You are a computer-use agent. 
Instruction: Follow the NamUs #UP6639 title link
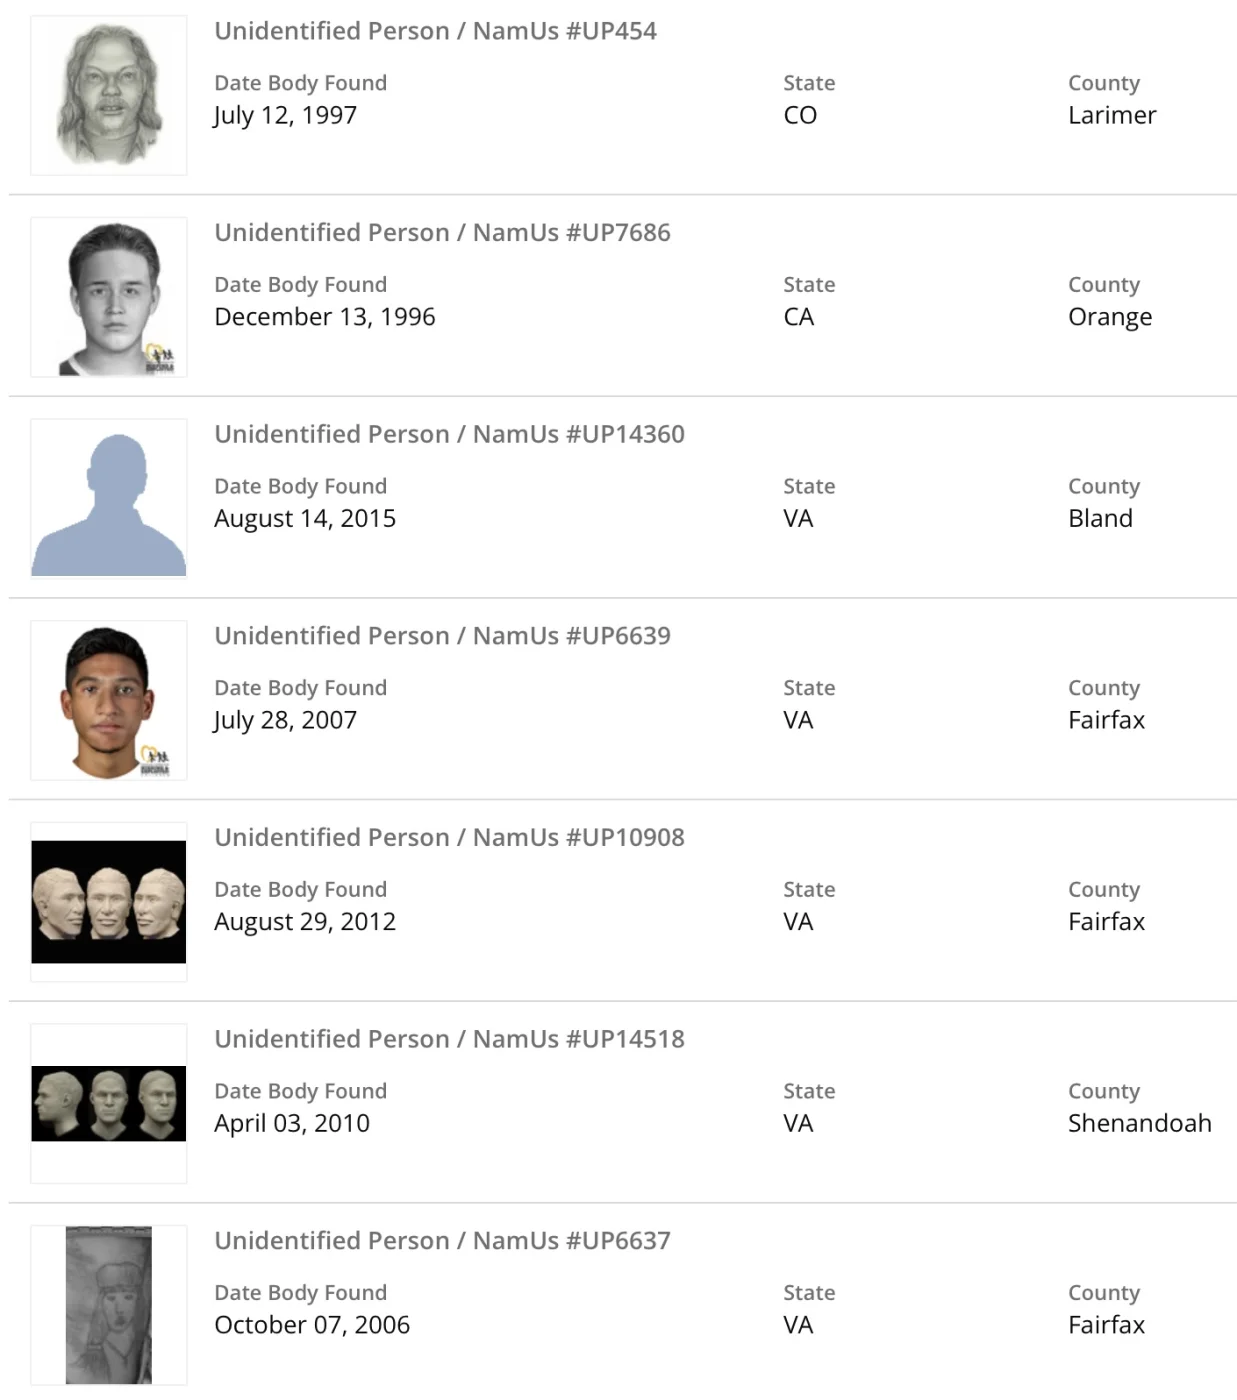pos(442,636)
